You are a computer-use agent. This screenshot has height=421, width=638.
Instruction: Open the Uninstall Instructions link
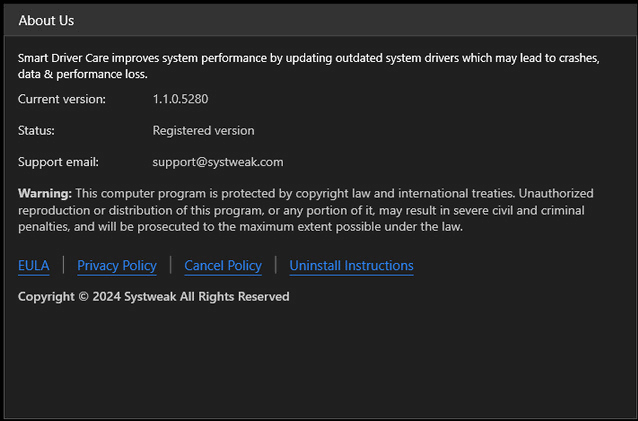pos(351,265)
